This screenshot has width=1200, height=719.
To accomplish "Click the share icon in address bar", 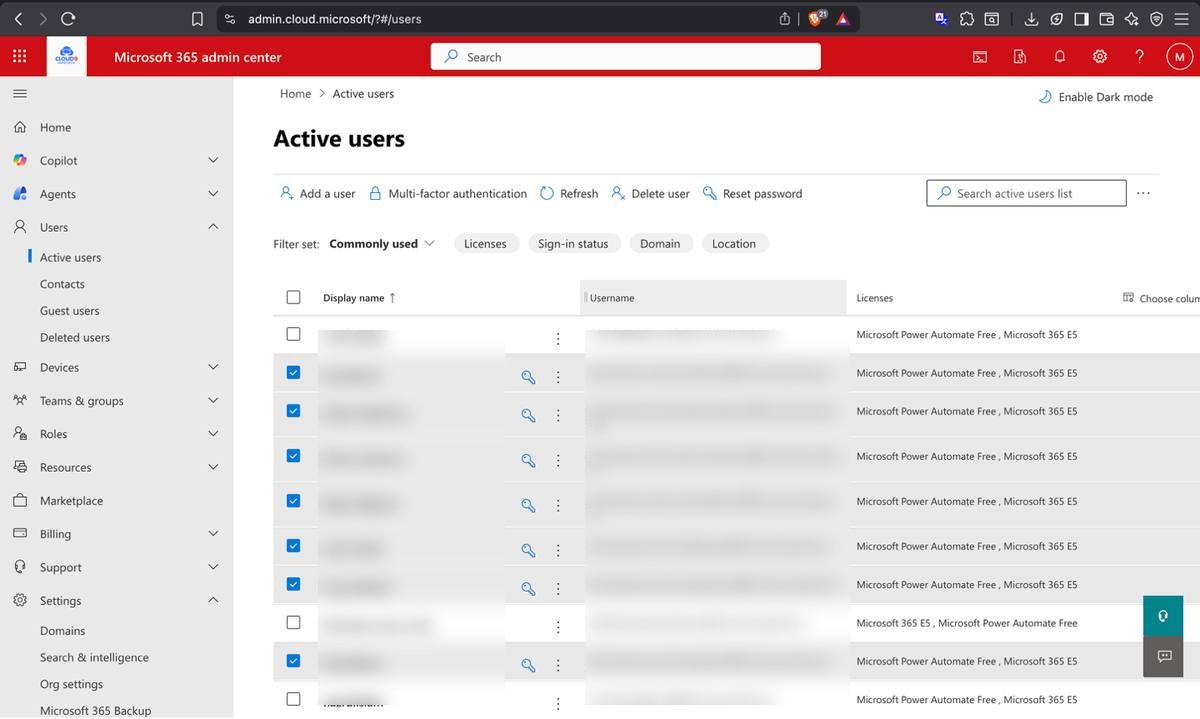I will 785,19.
